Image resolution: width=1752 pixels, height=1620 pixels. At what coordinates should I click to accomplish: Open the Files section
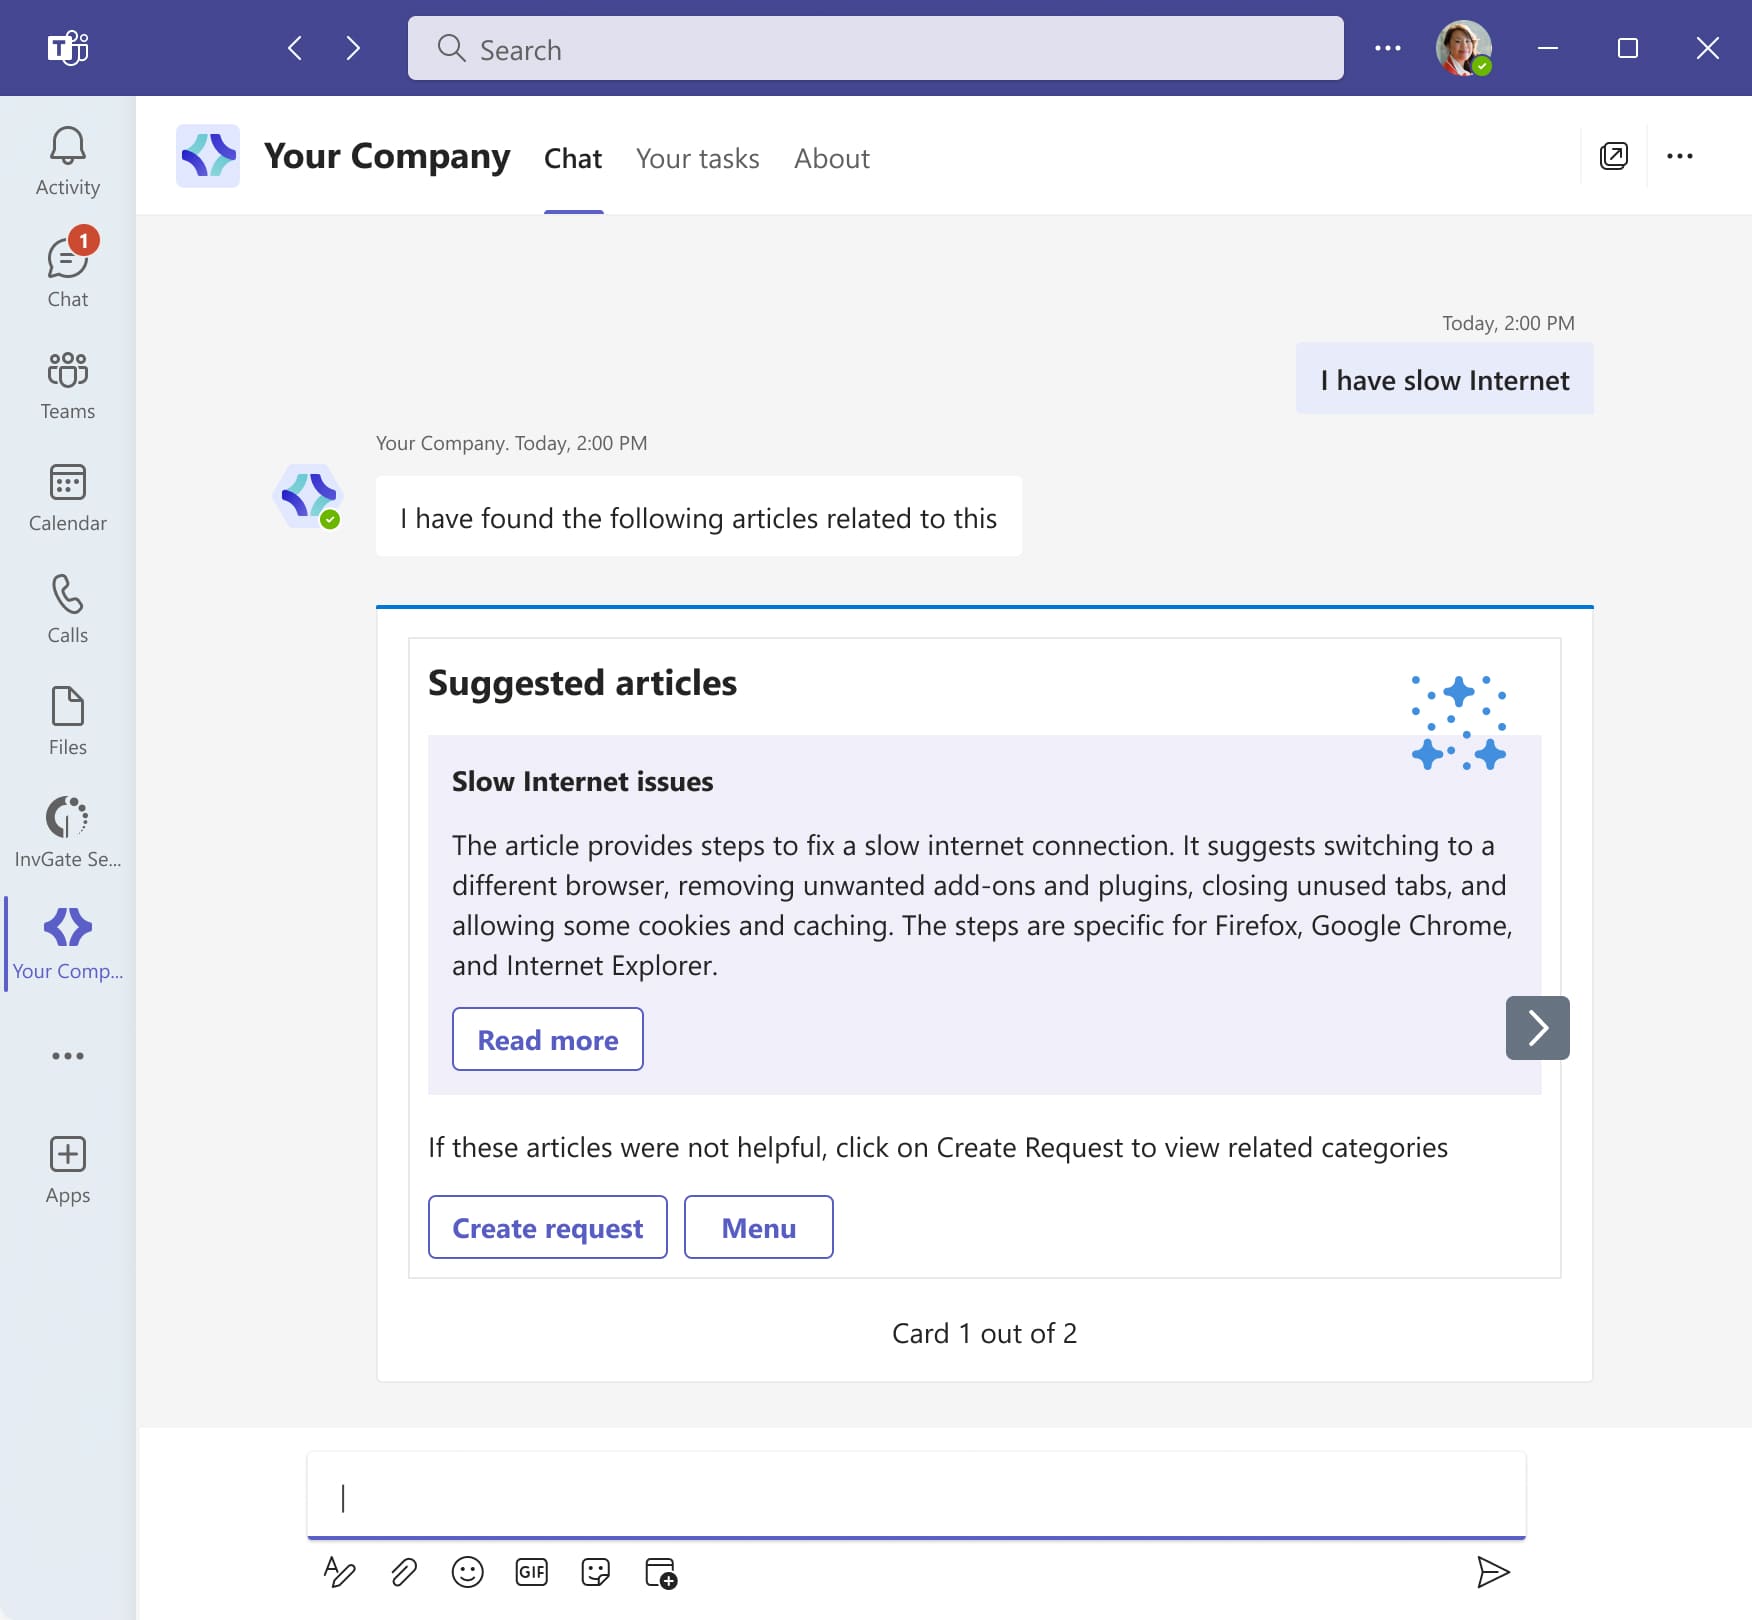66,719
